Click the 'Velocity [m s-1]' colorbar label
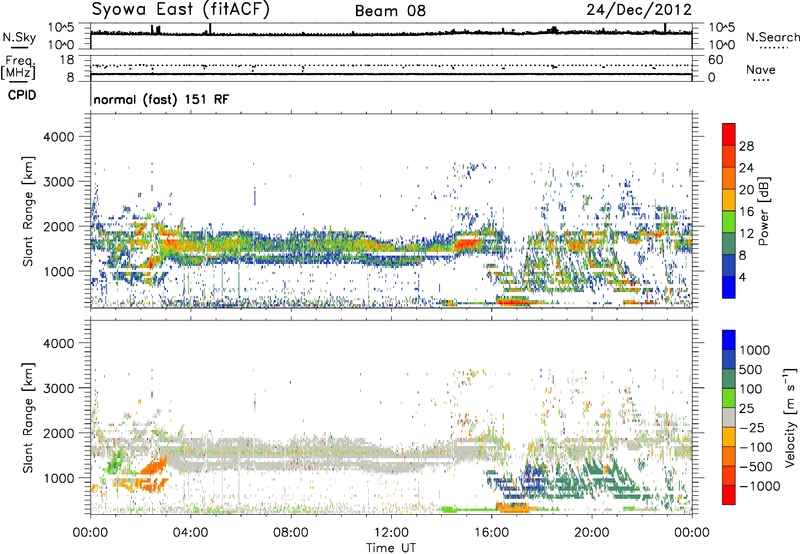 [790, 417]
